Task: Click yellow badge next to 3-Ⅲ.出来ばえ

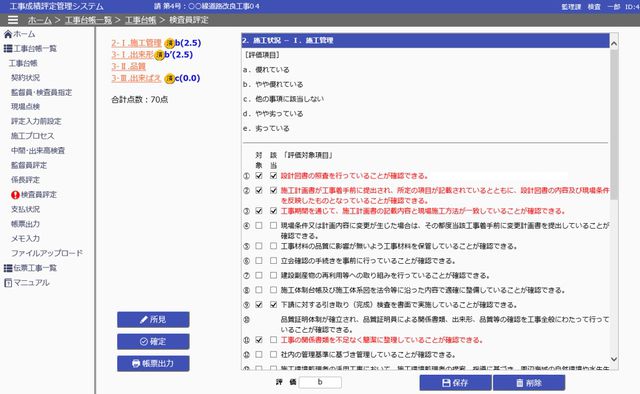Action: point(170,78)
